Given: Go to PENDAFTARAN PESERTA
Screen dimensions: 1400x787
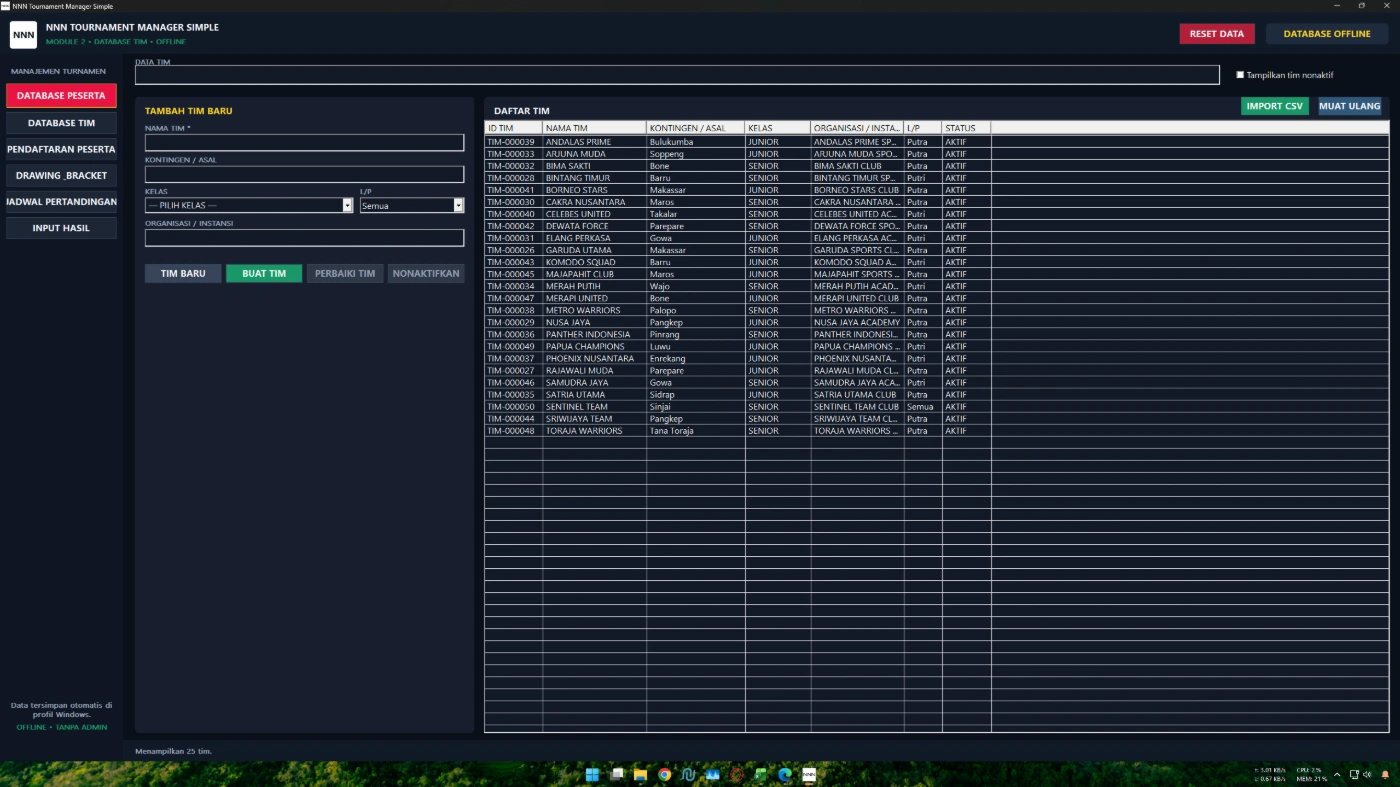Looking at the screenshot, I should pyautogui.click(x=61, y=149).
